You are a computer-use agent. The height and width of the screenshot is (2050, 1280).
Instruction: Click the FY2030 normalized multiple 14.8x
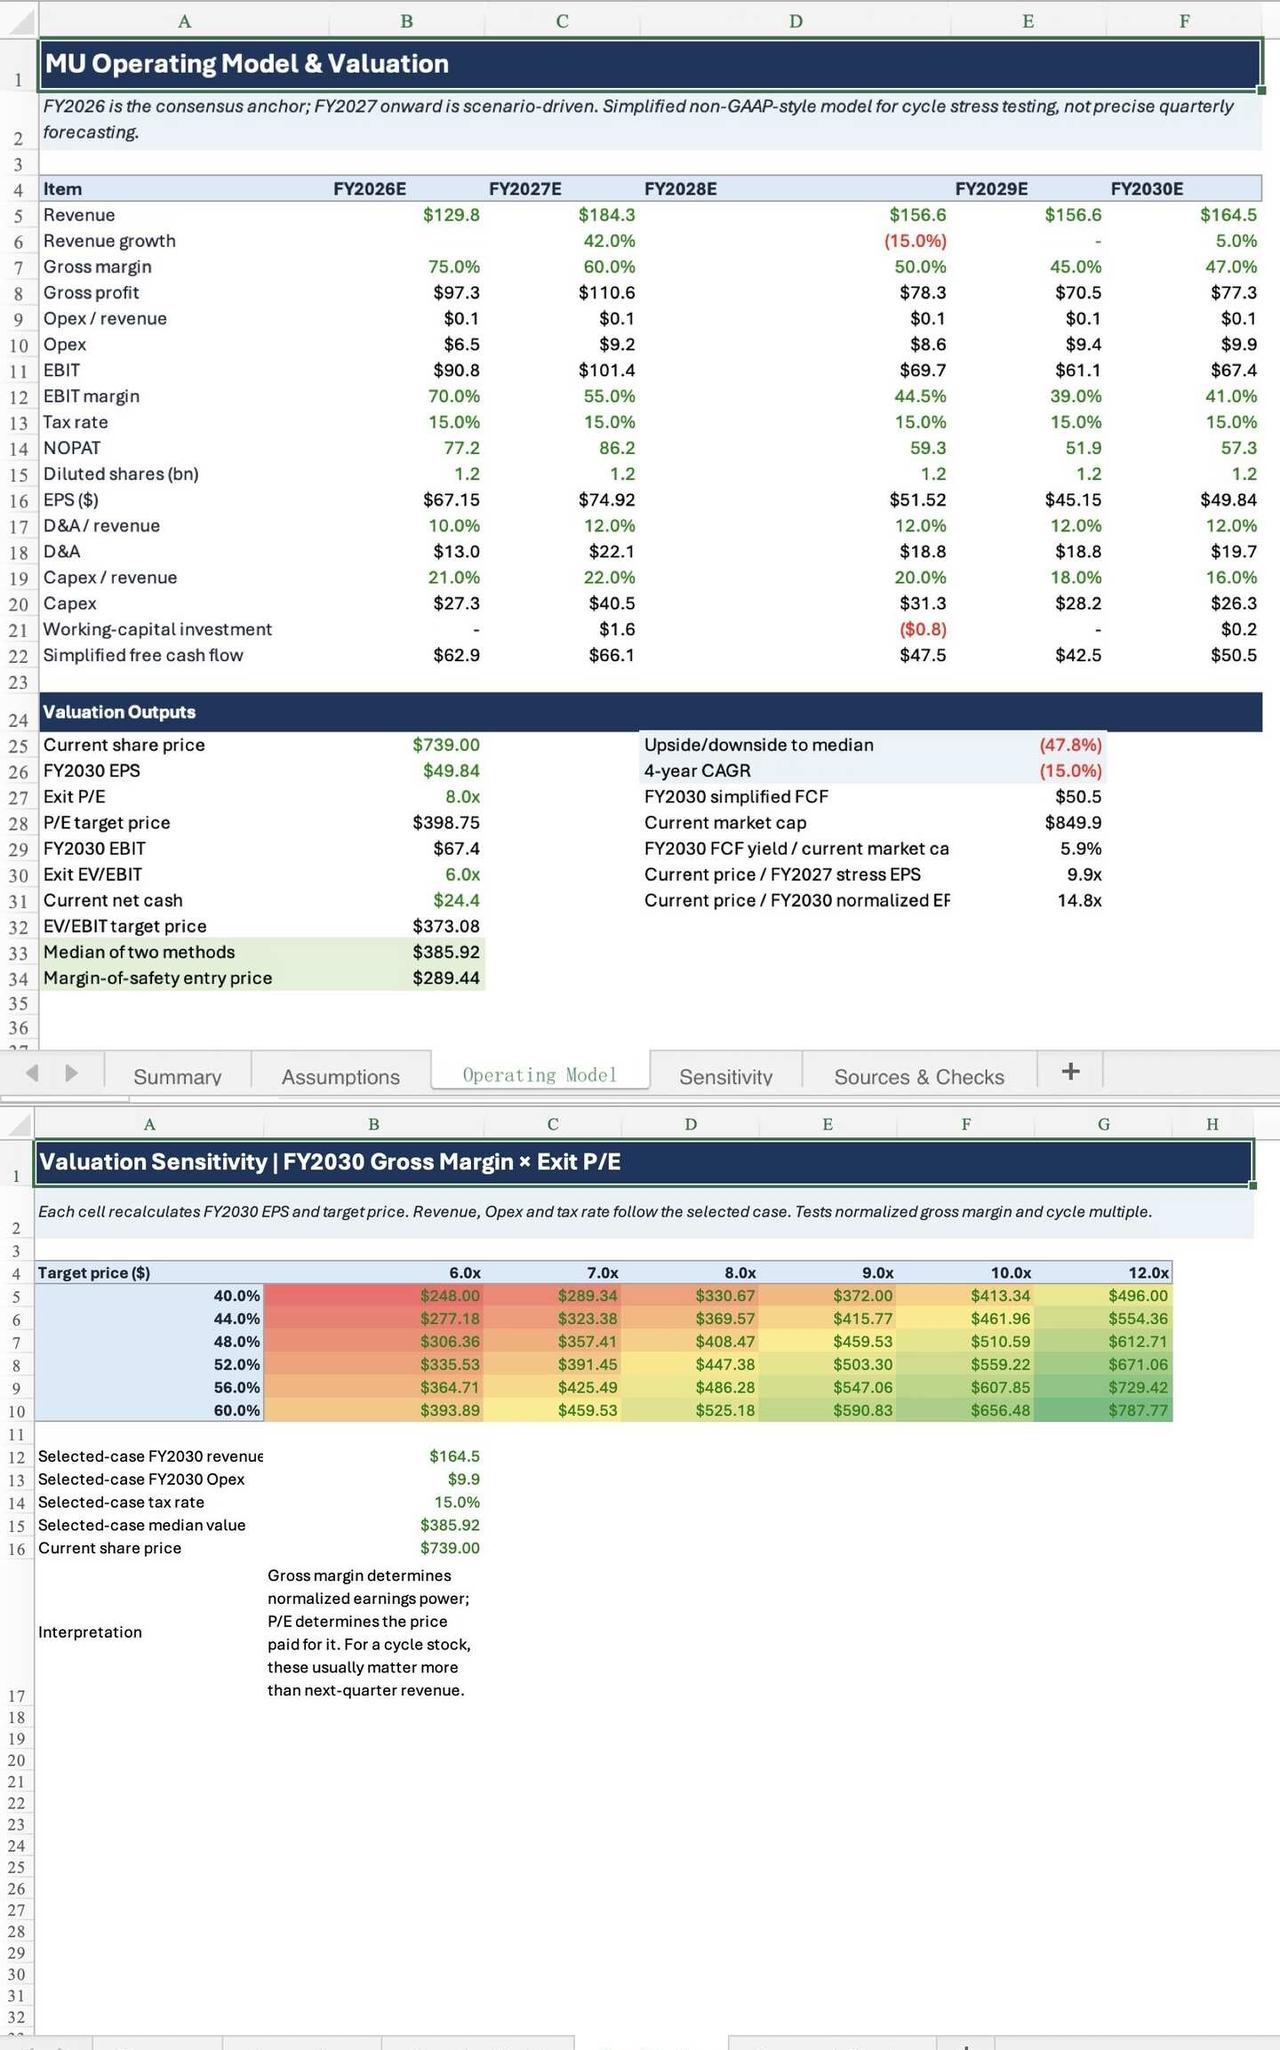point(1079,901)
